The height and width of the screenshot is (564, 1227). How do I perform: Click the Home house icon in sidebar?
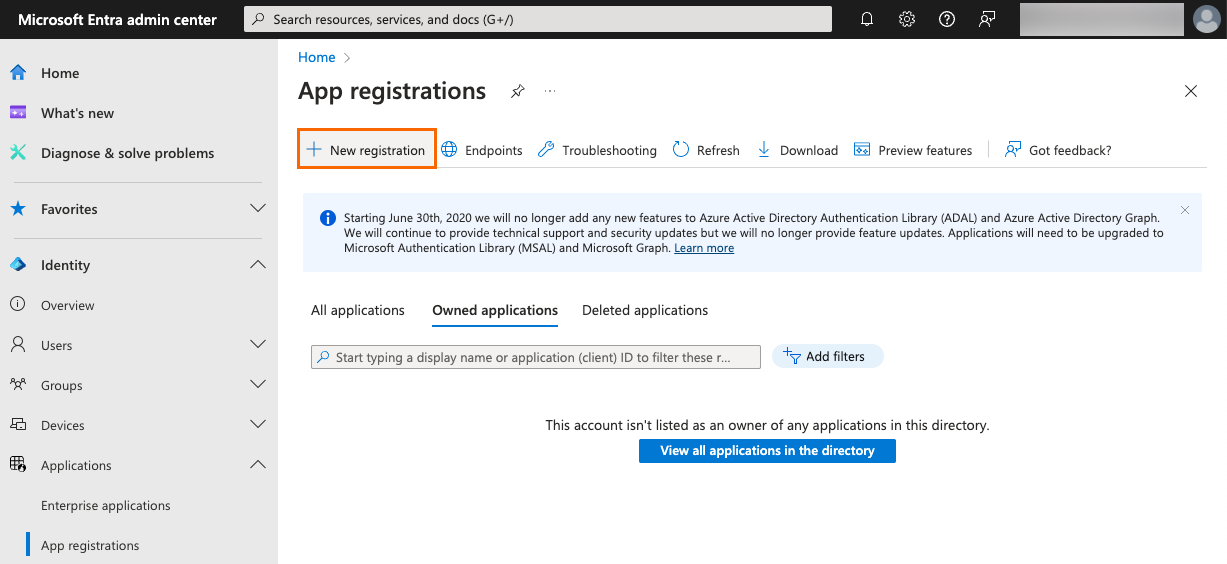pos(18,73)
